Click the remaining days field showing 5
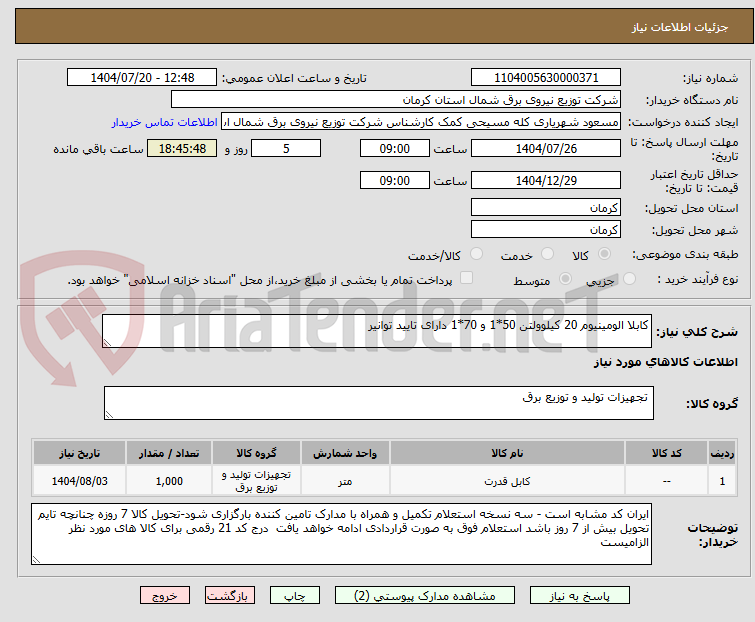Viewport: 755px width, 622px height. (286, 148)
